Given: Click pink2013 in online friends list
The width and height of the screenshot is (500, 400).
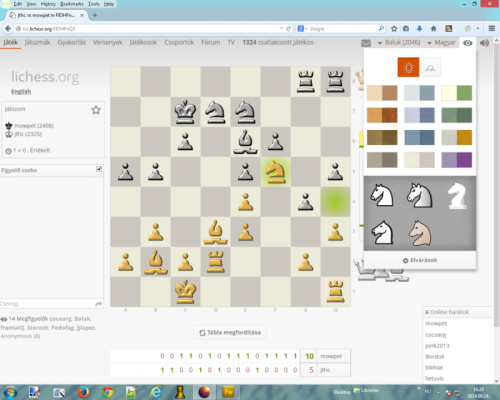Looking at the screenshot, I should point(437,346).
